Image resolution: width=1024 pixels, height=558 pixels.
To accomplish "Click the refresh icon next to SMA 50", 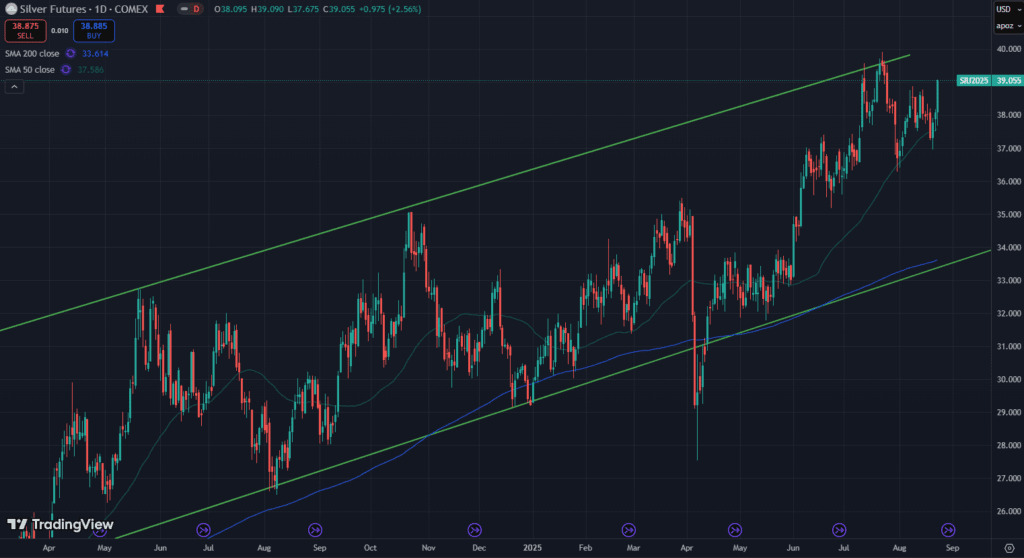I will pos(65,69).
